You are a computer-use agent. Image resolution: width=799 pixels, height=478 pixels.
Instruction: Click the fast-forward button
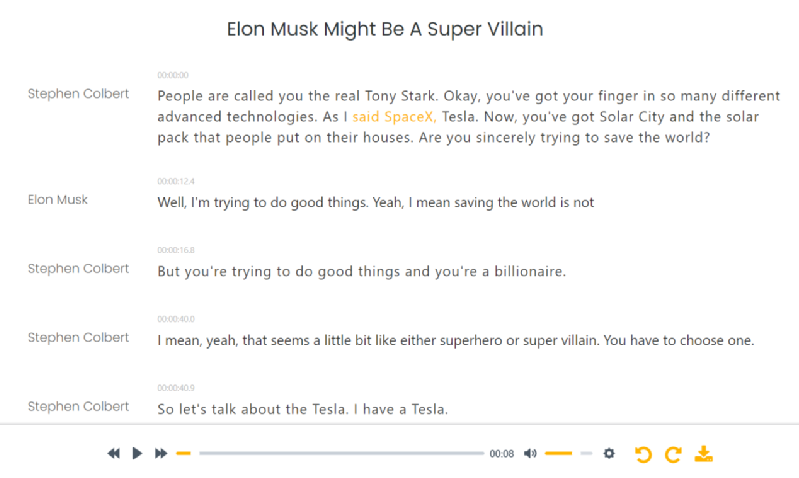tap(160, 454)
